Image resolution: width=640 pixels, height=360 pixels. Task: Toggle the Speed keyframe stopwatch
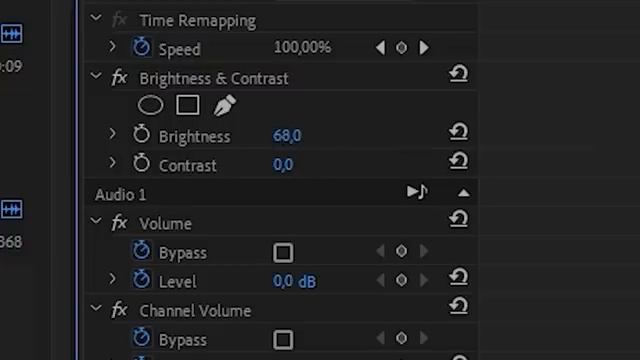(141, 47)
